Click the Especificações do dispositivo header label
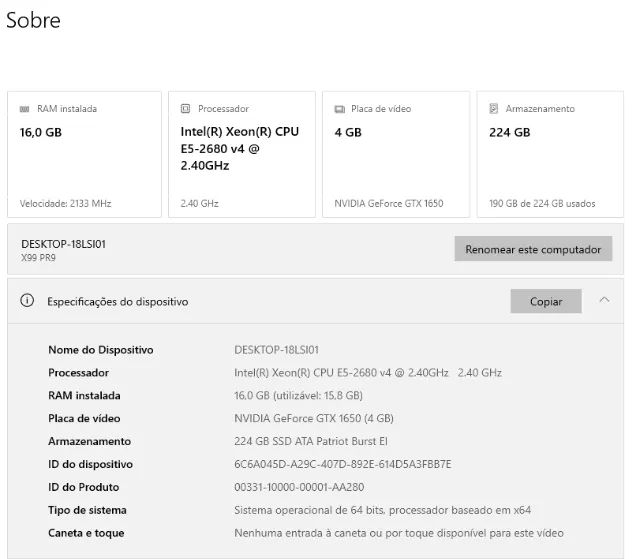 click(x=117, y=301)
